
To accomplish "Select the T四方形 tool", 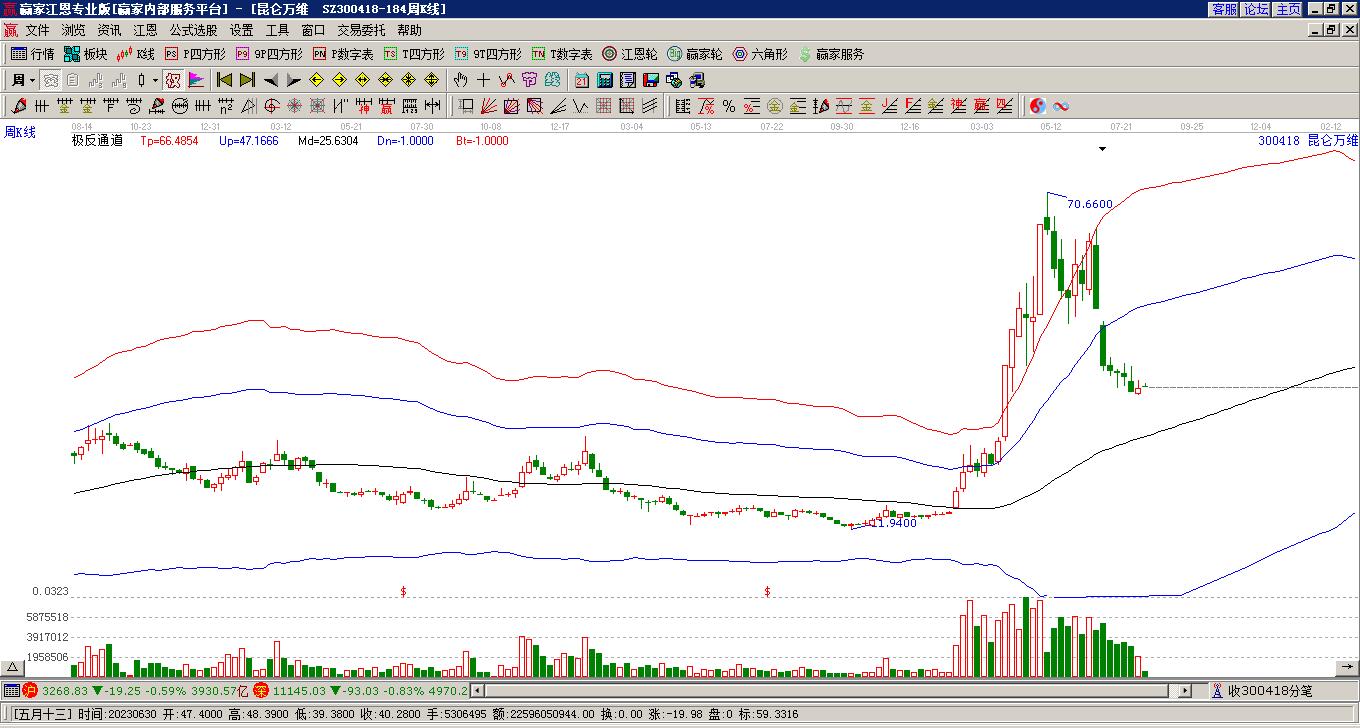I will (414, 54).
